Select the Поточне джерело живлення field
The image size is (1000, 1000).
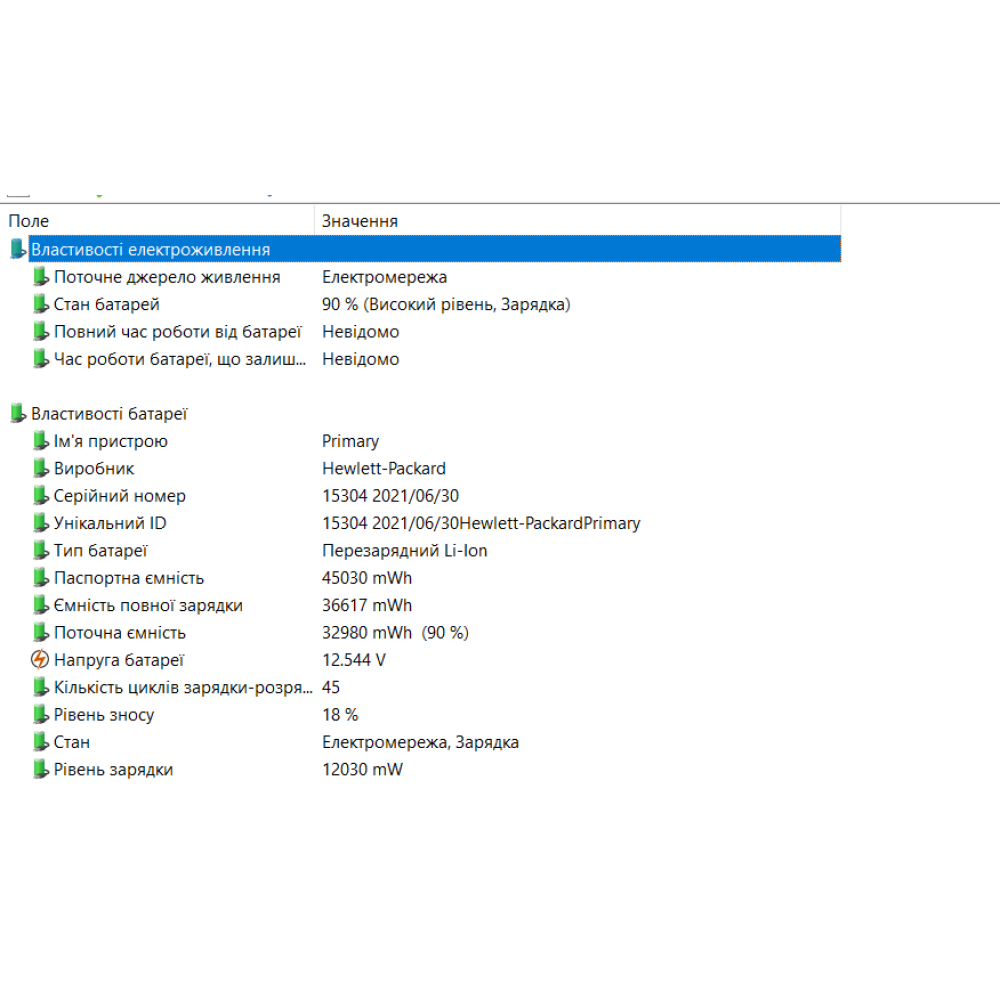[x=167, y=277]
